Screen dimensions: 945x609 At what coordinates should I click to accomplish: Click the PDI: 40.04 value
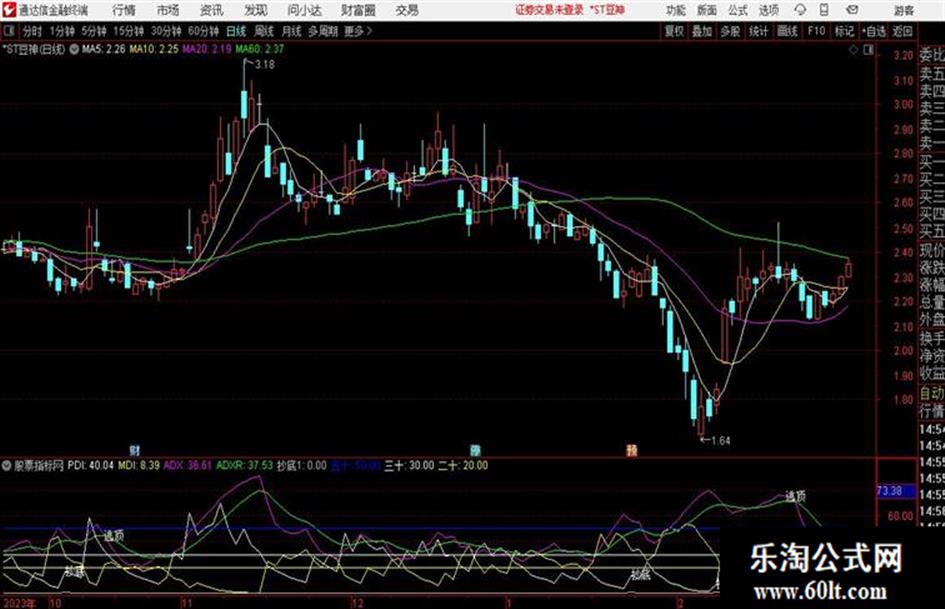click(90, 465)
